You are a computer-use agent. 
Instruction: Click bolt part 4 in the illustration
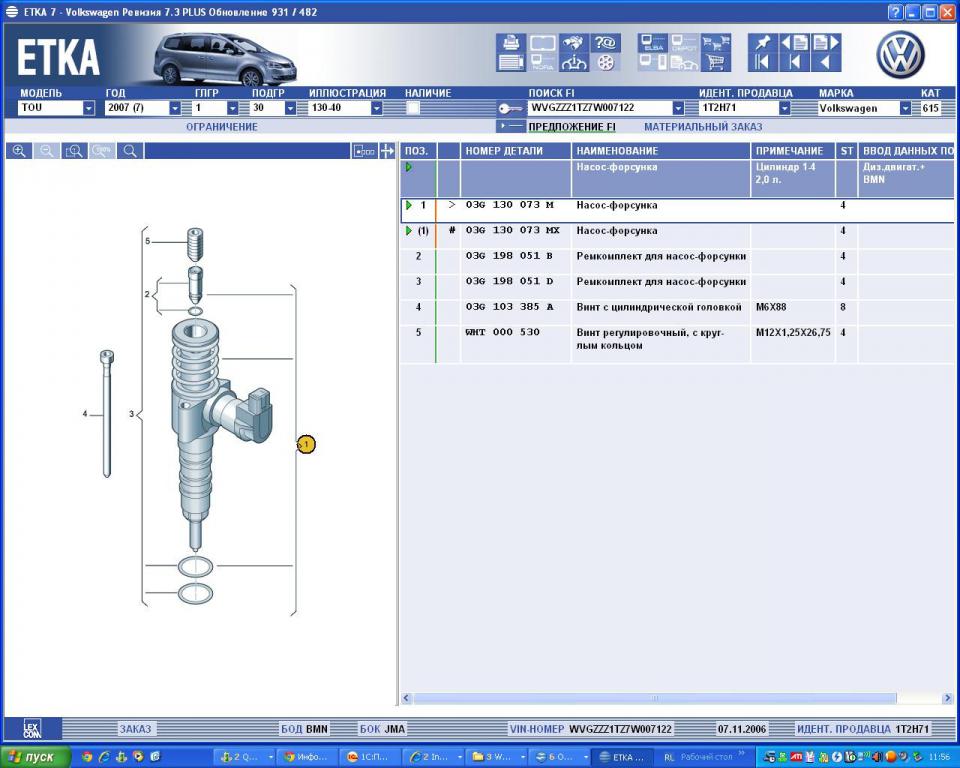pos(107,414)
